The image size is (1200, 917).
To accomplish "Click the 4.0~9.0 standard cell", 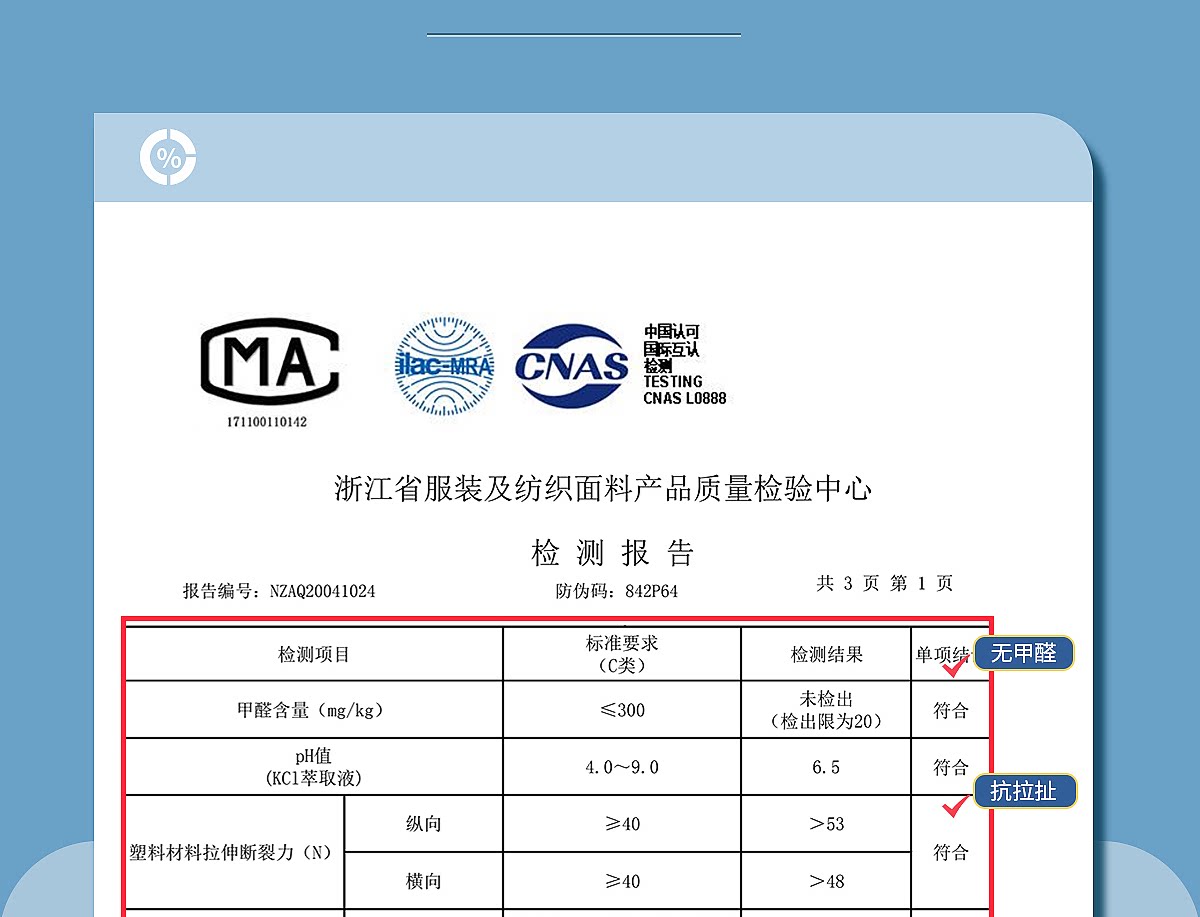I will coord(622,768).
